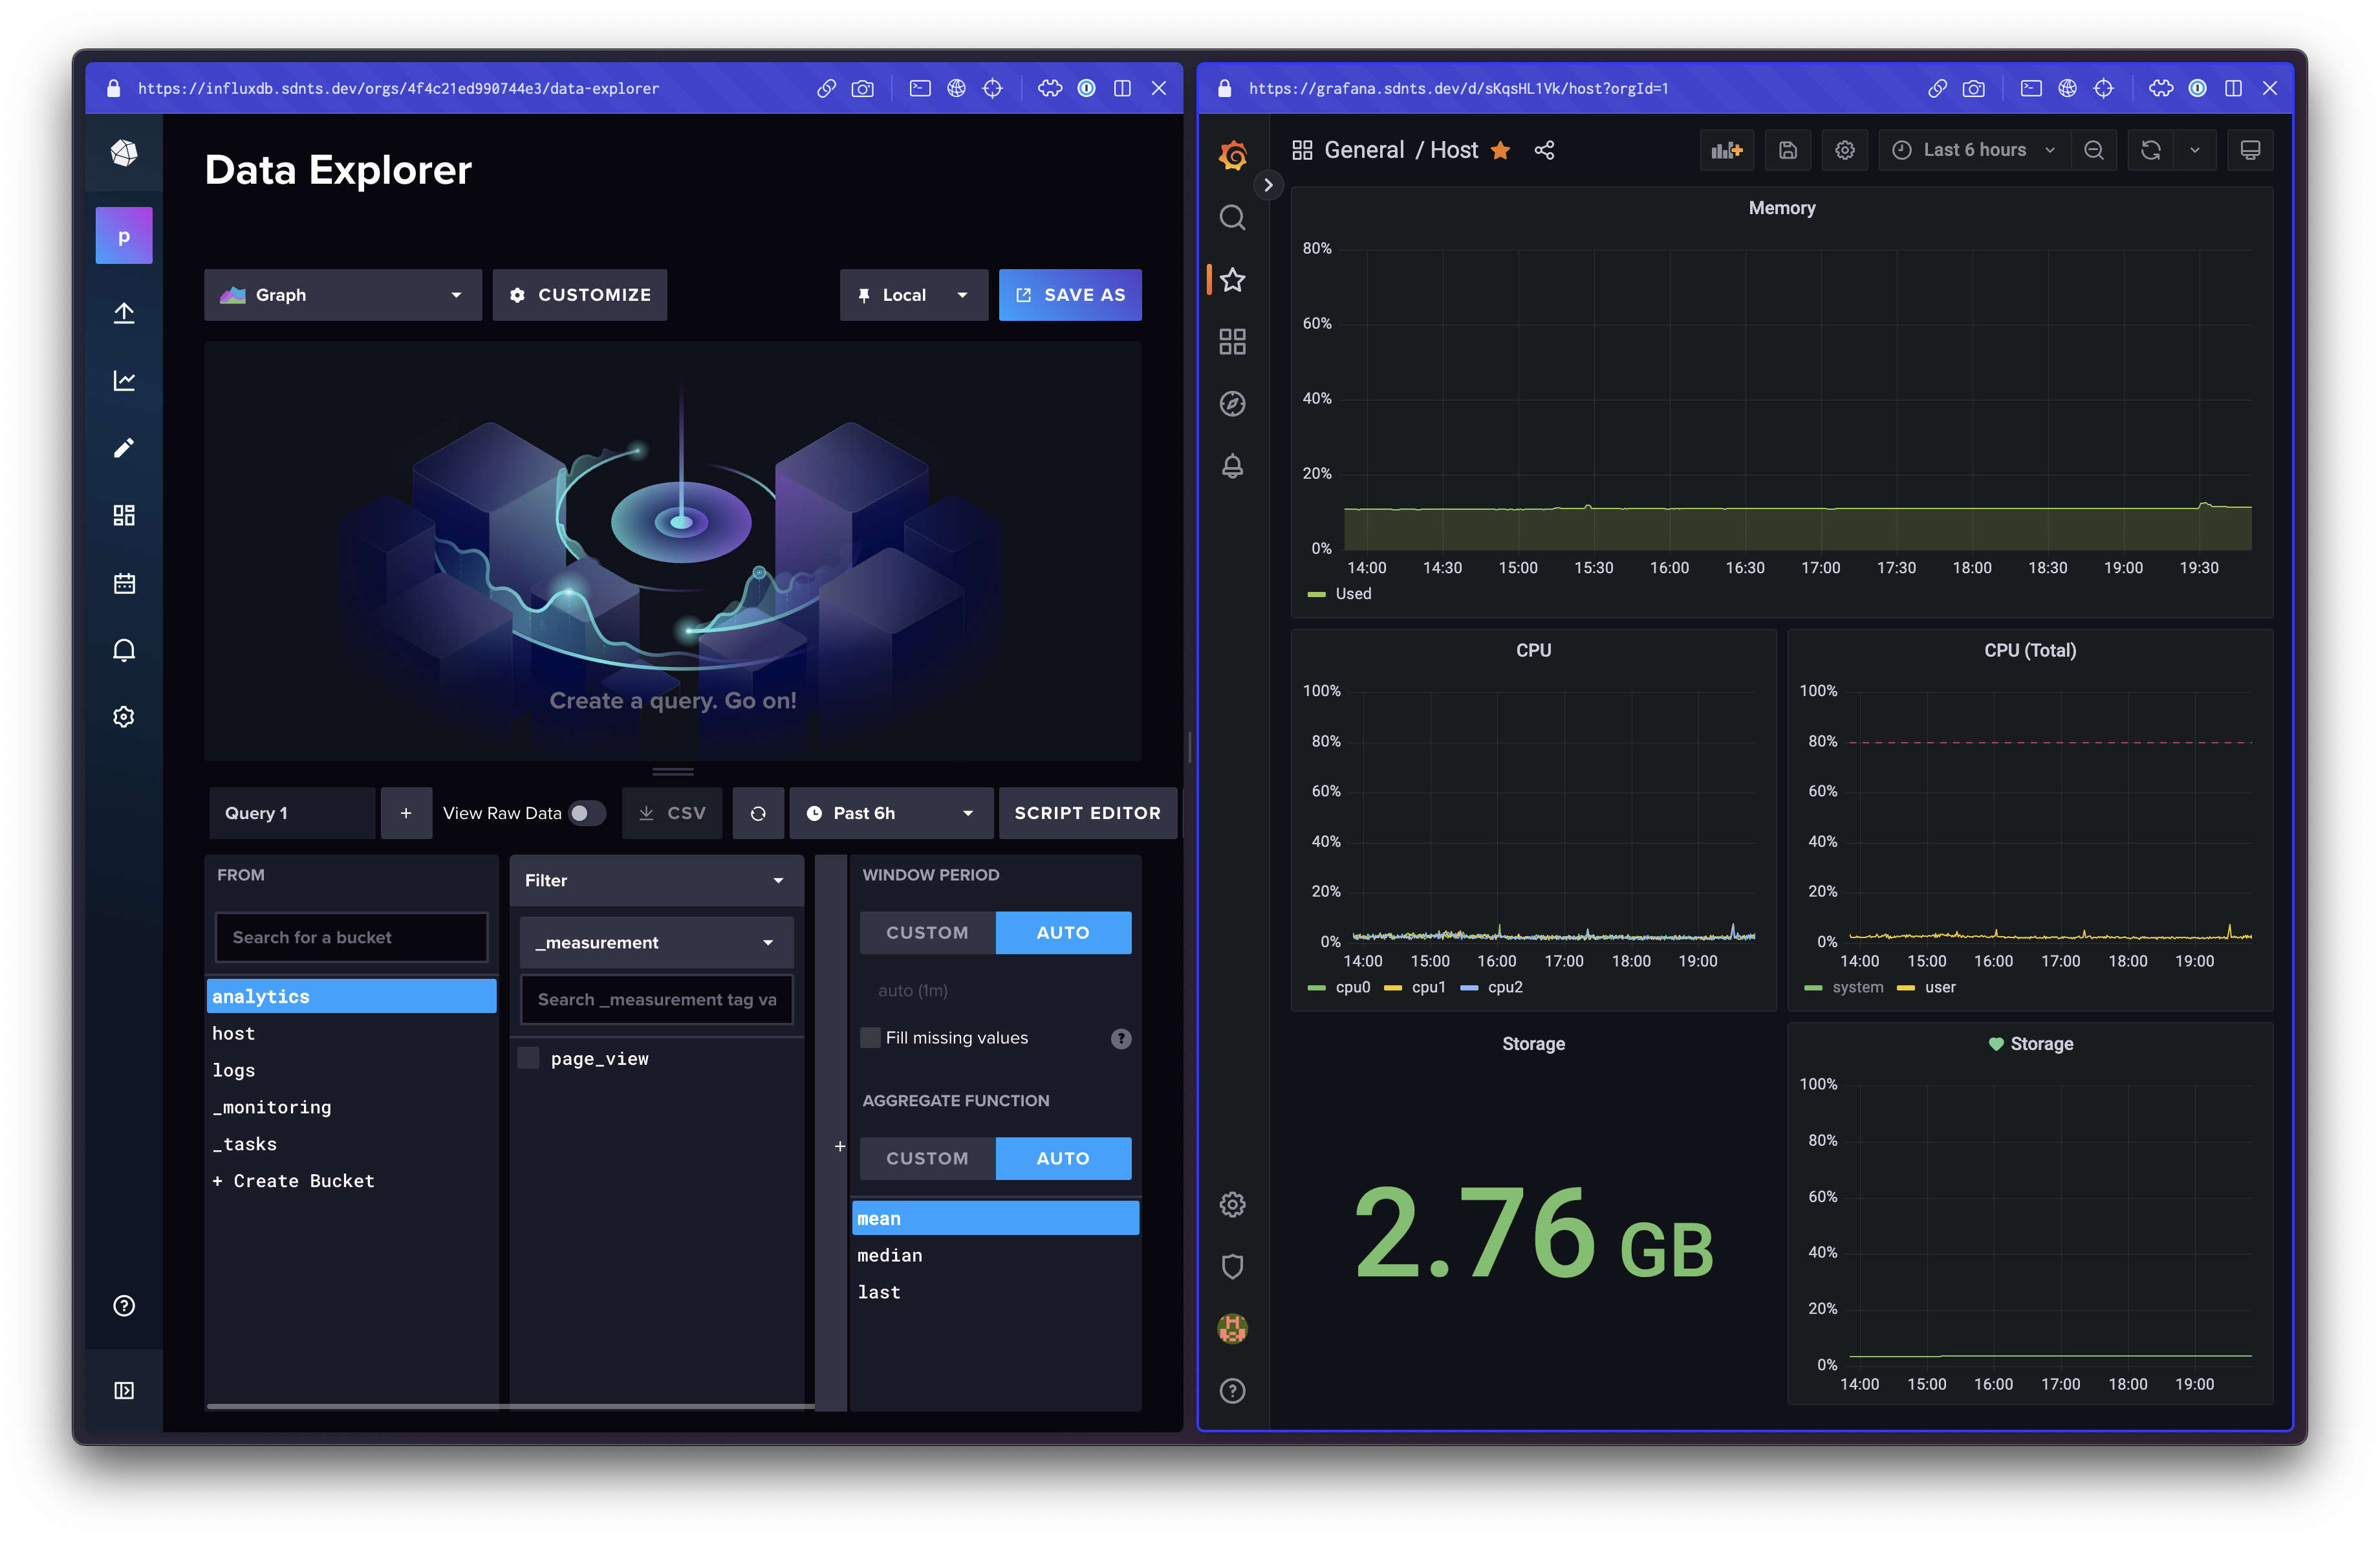
Task: Open Grafana's search icon in the sidebar
Action: (x=1232, y=218)
